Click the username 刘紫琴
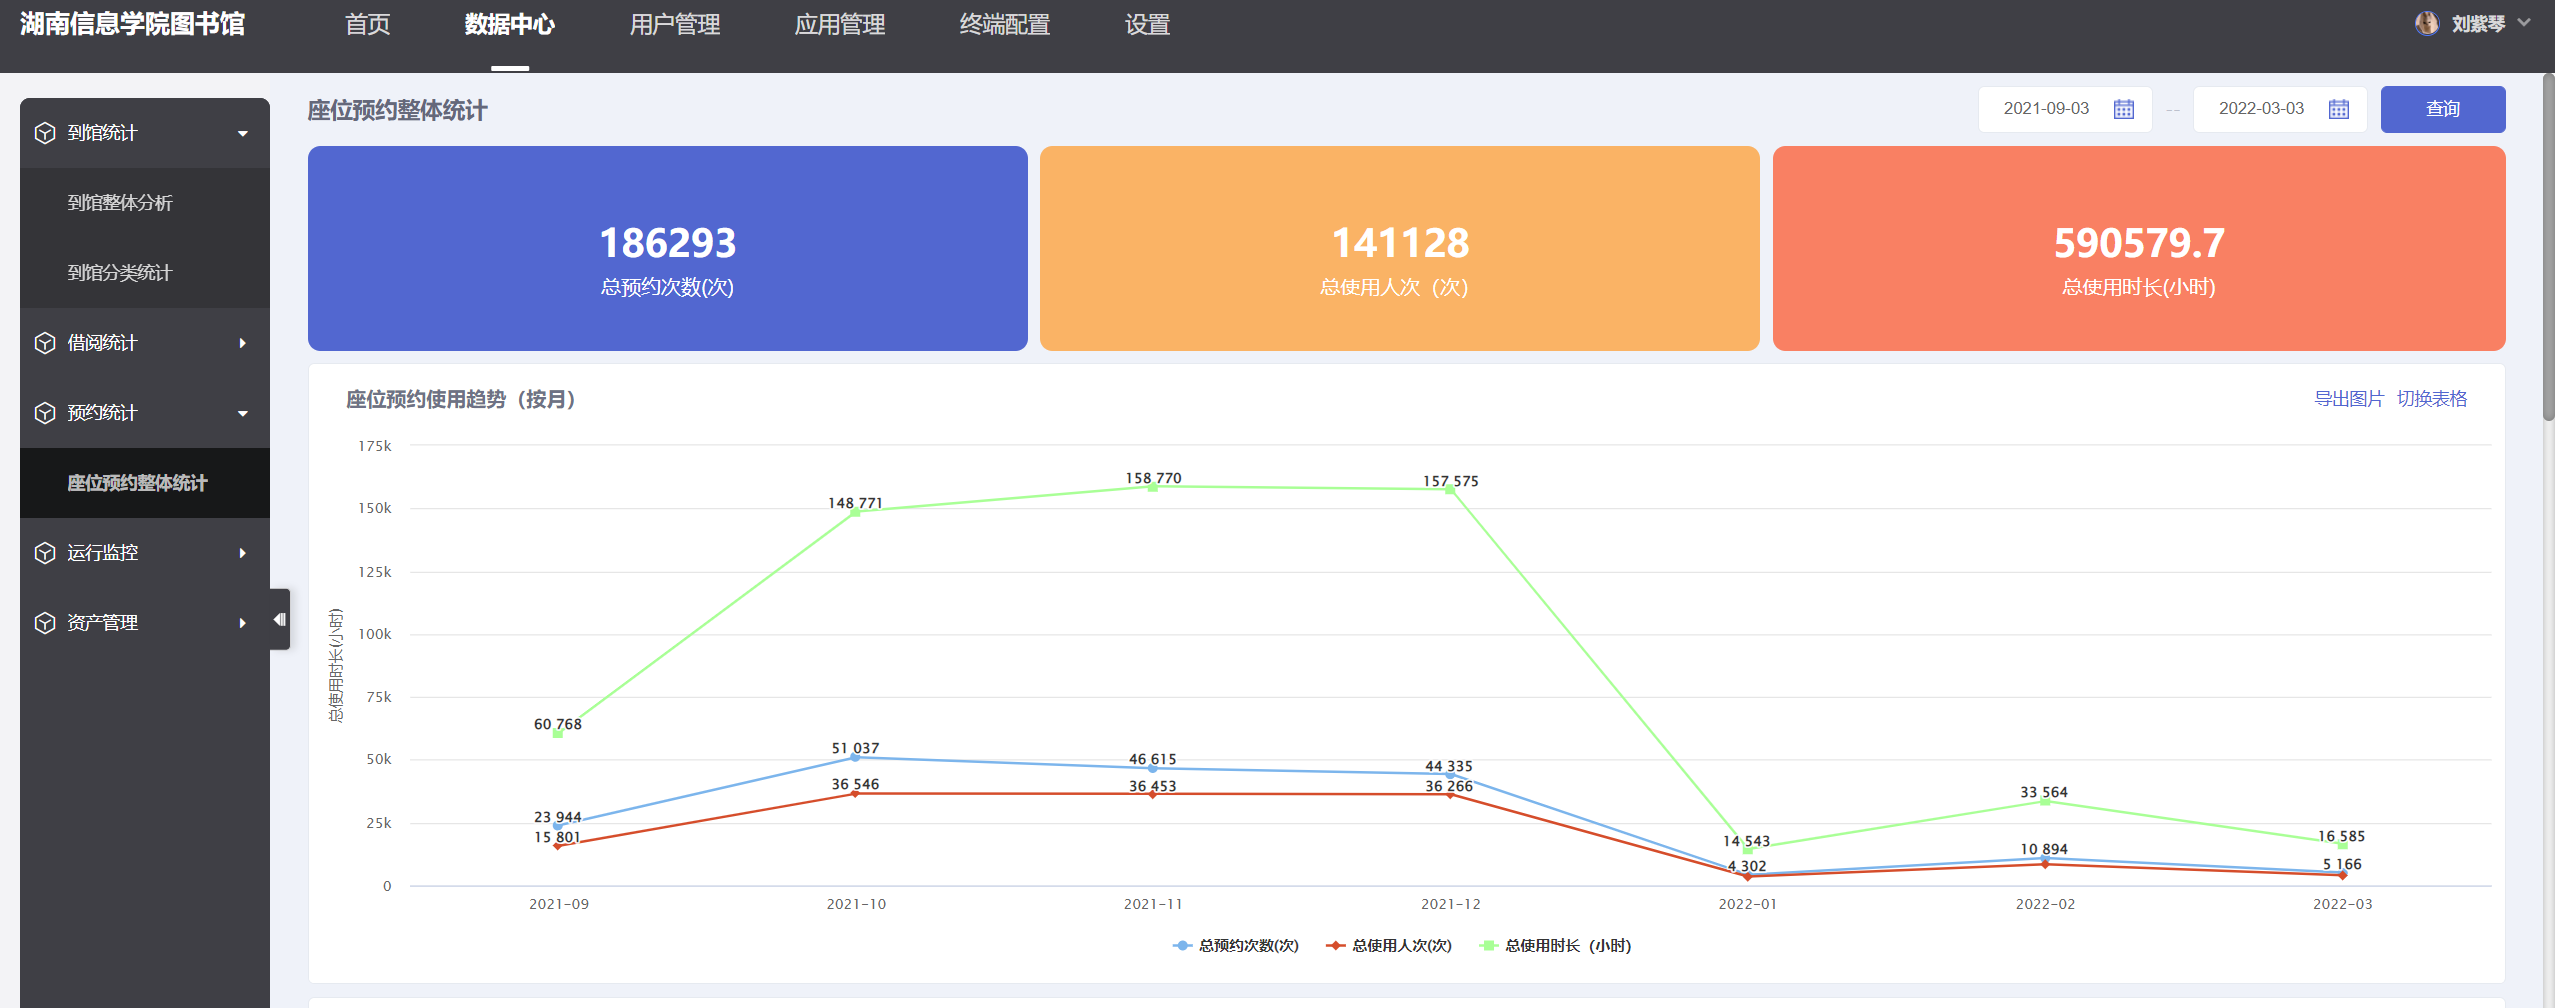 2478,23
